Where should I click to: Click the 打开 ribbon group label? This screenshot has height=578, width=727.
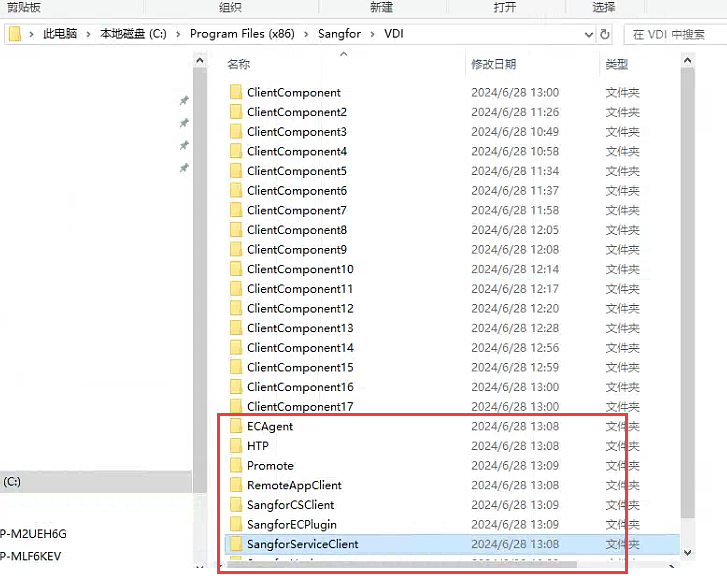click(504, 7)
